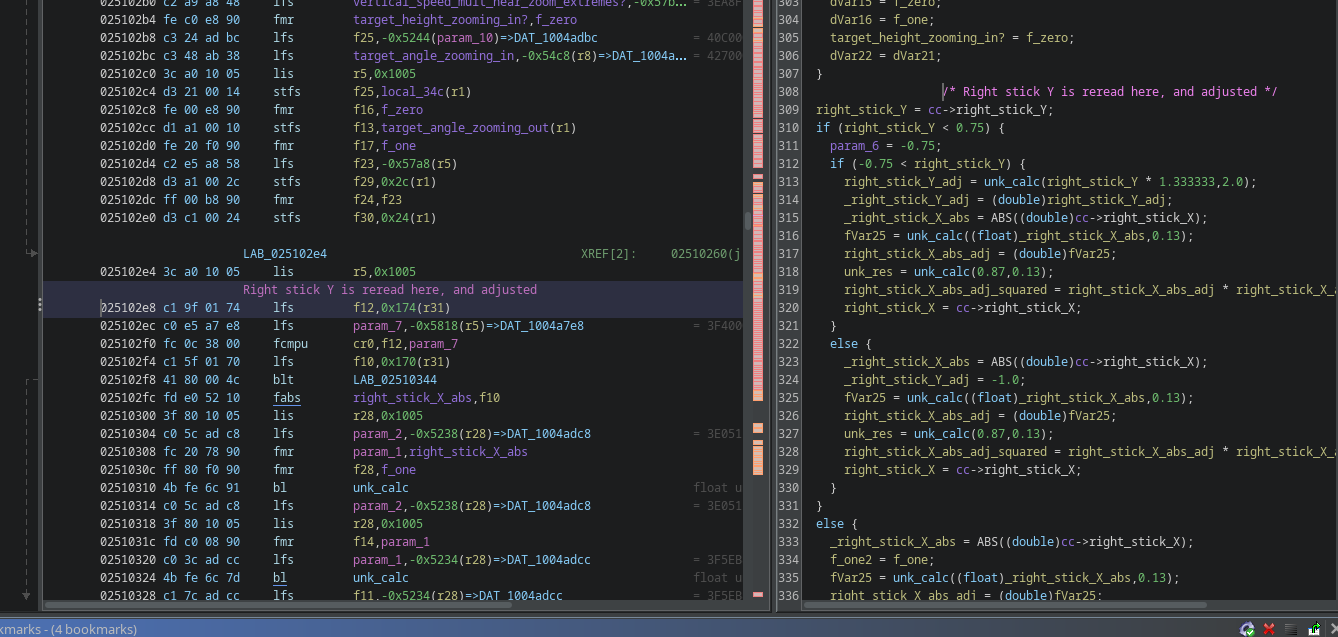This screenshot has width=1338, height=637.
Task: Click listing comment 'Right stick Y is reread here'
Action: (x=390, y=290)
